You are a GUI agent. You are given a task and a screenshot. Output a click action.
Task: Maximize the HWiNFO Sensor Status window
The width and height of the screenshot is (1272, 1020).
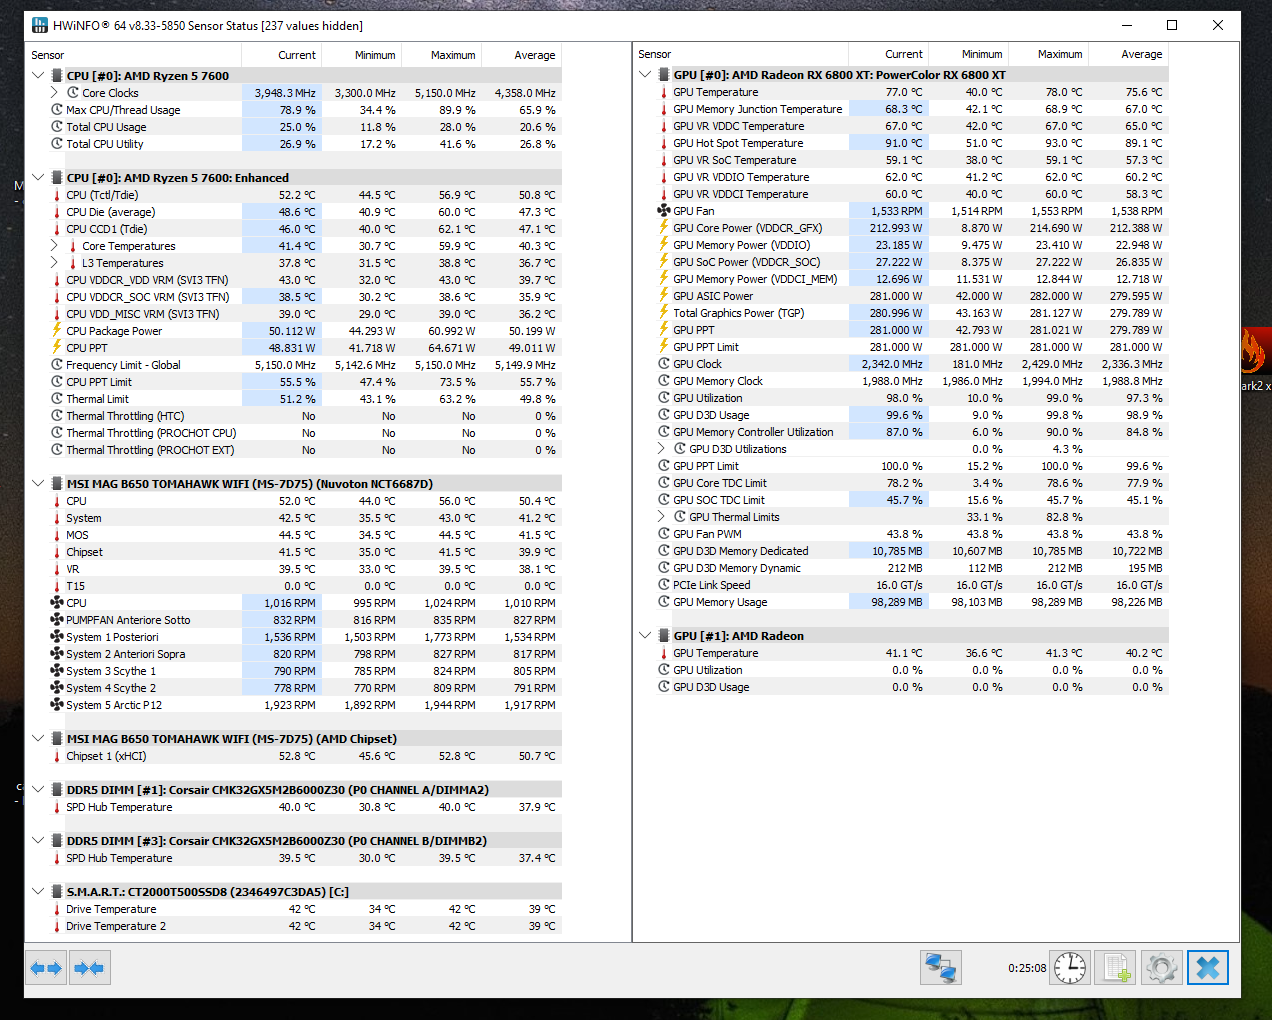pos(1172,25)
